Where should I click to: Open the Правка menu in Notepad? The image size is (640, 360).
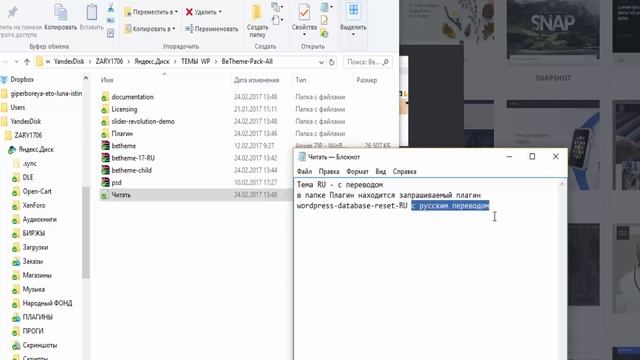point(329,171)
